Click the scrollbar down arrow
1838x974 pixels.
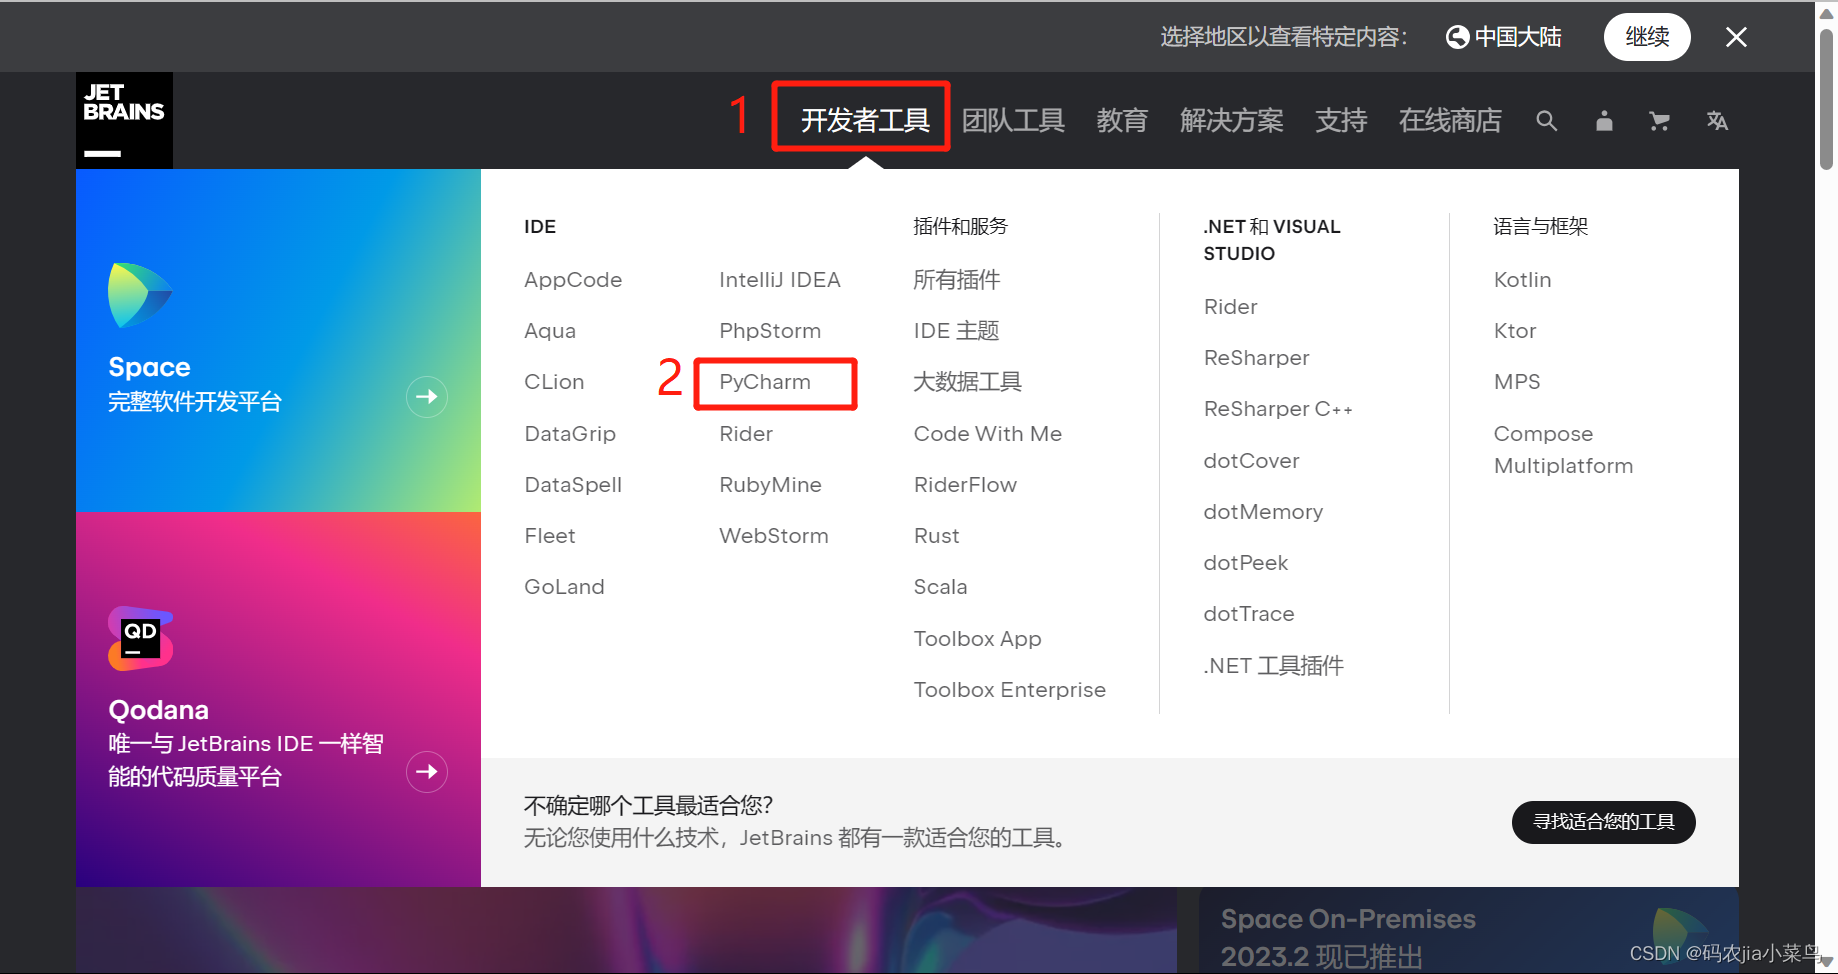[x=1826, y=962]
